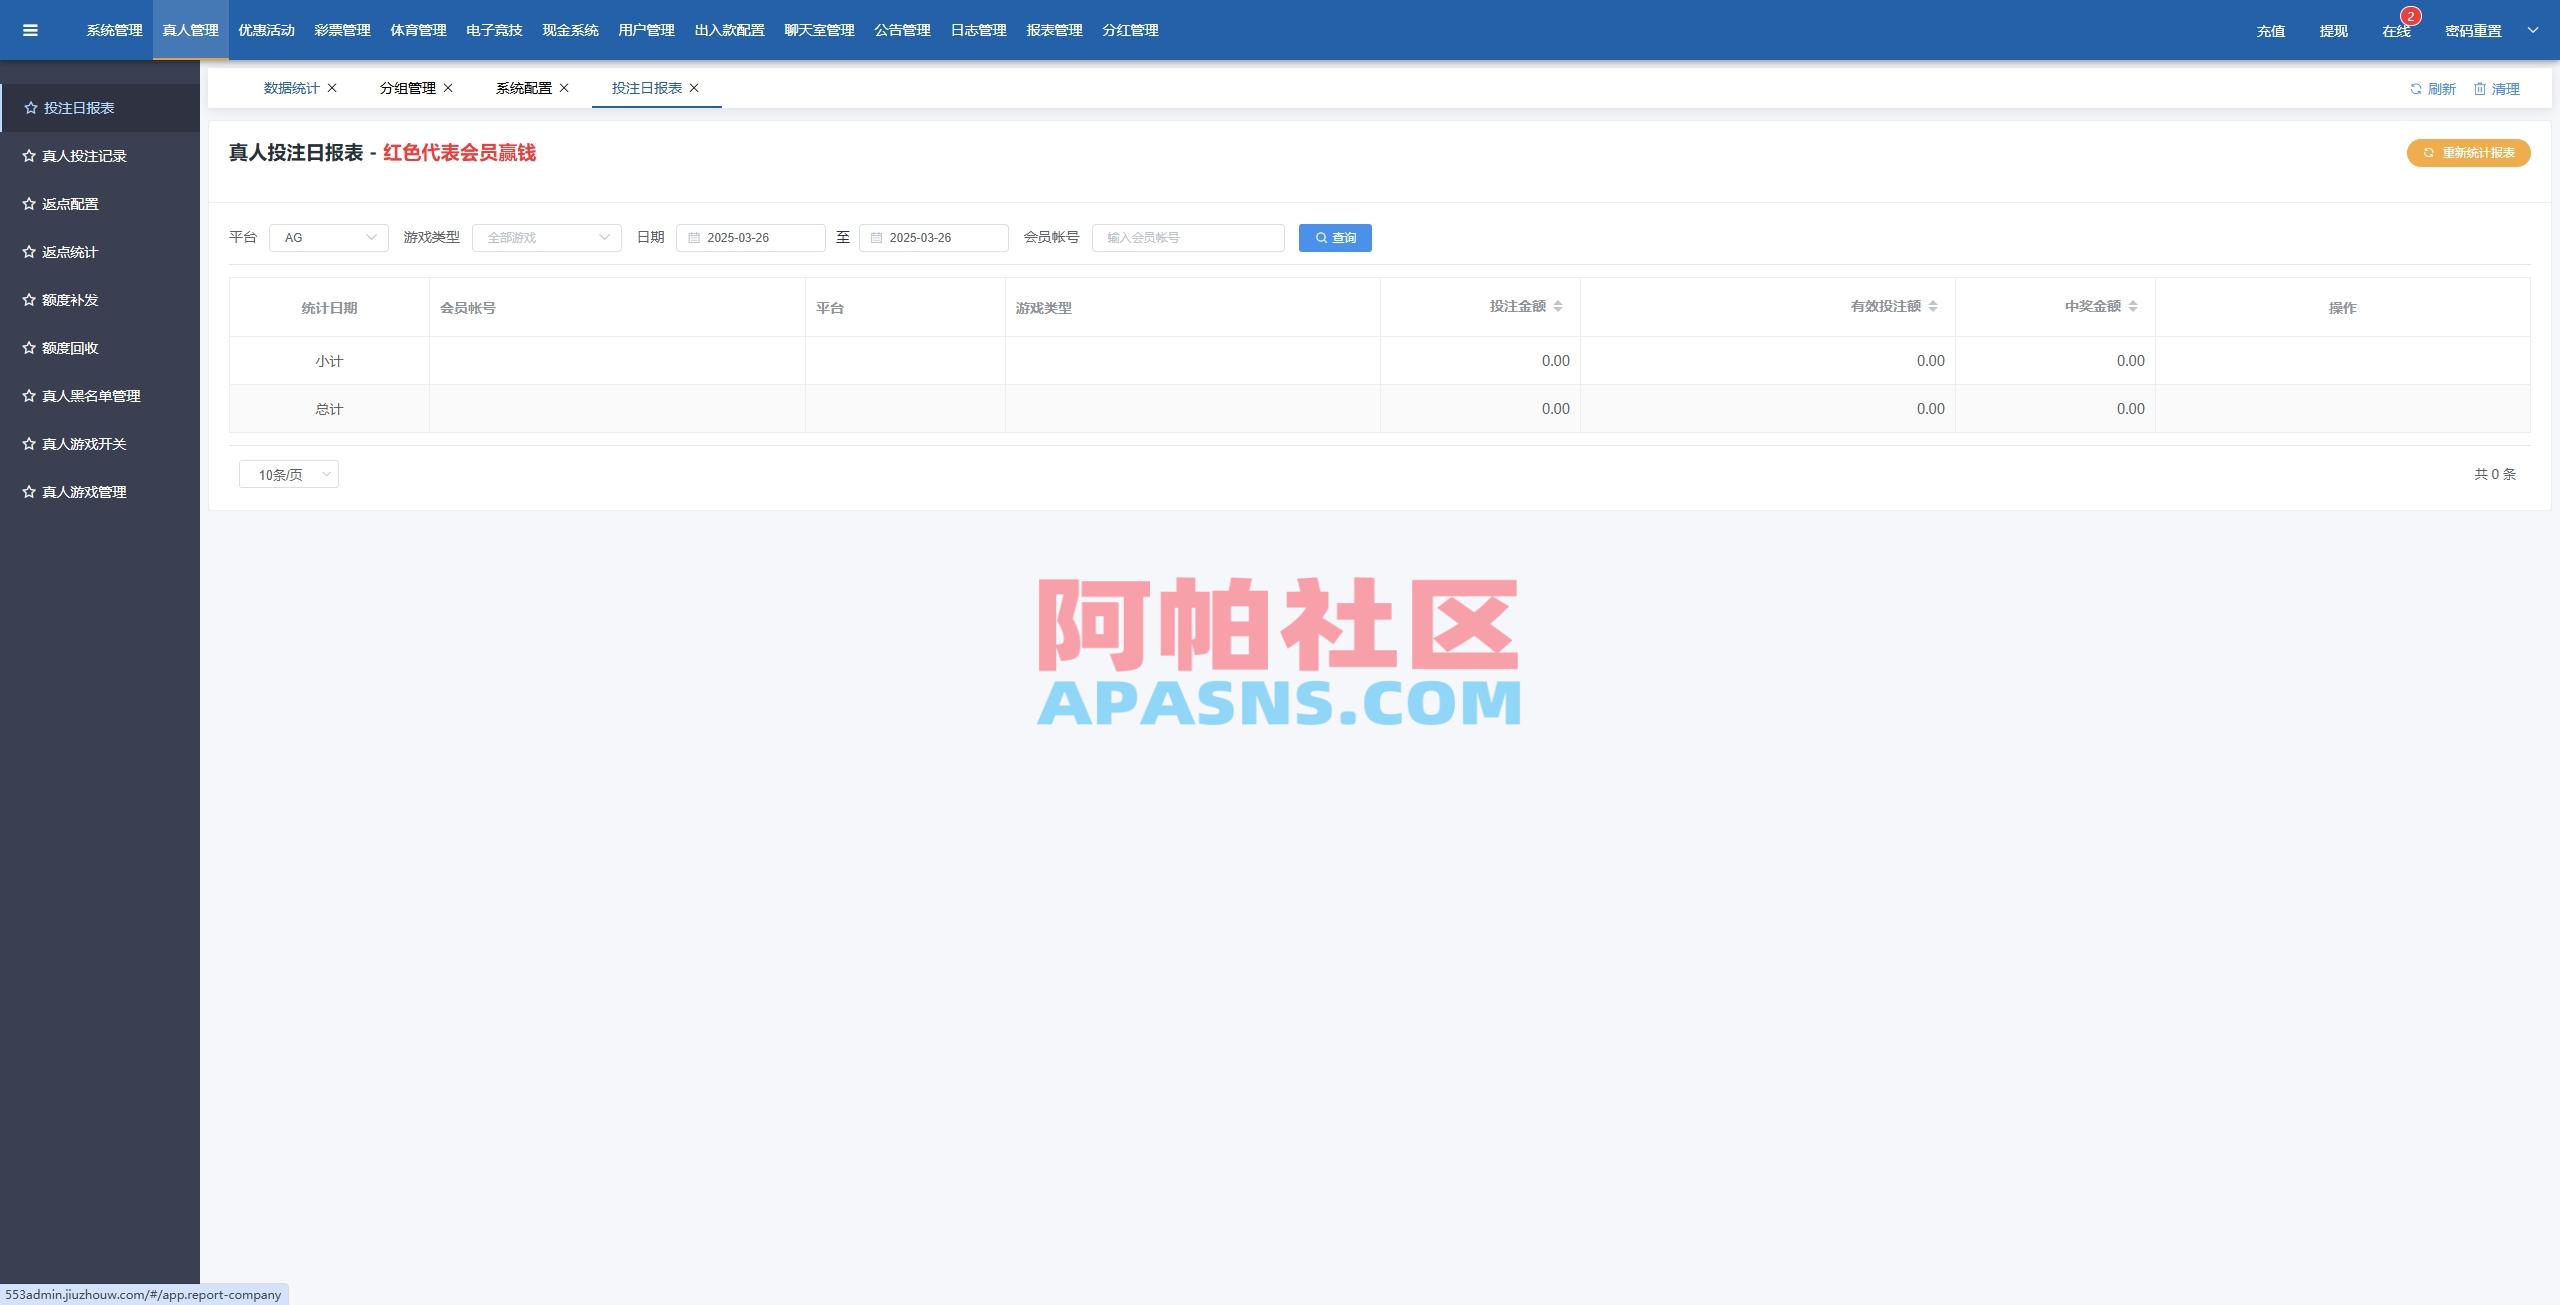Switch to the 数据统计 tab
Screen dimensions: 2560x1305
pos(288,88)
